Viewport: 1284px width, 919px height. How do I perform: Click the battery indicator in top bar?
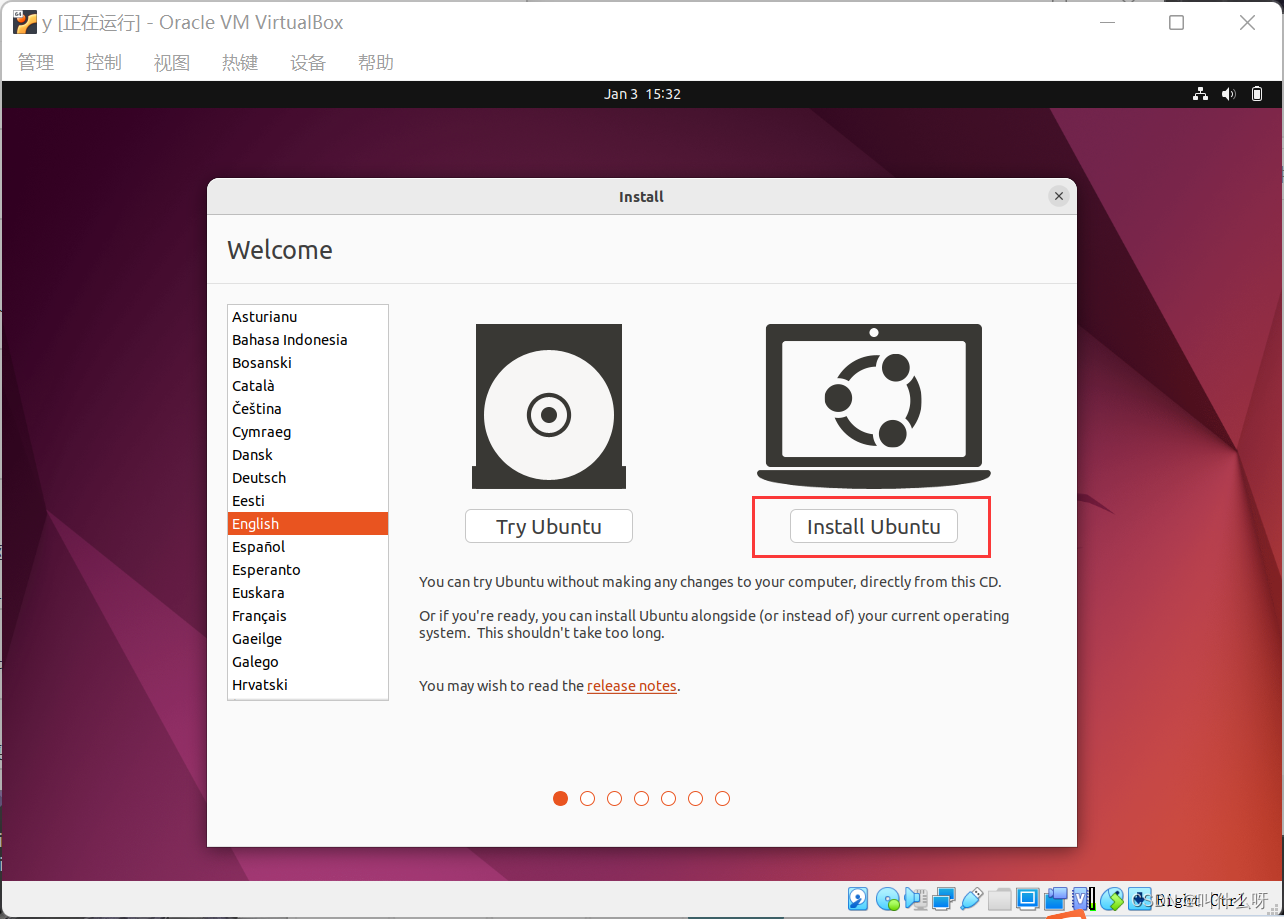pyautogui.click(x=1257, y=94)
